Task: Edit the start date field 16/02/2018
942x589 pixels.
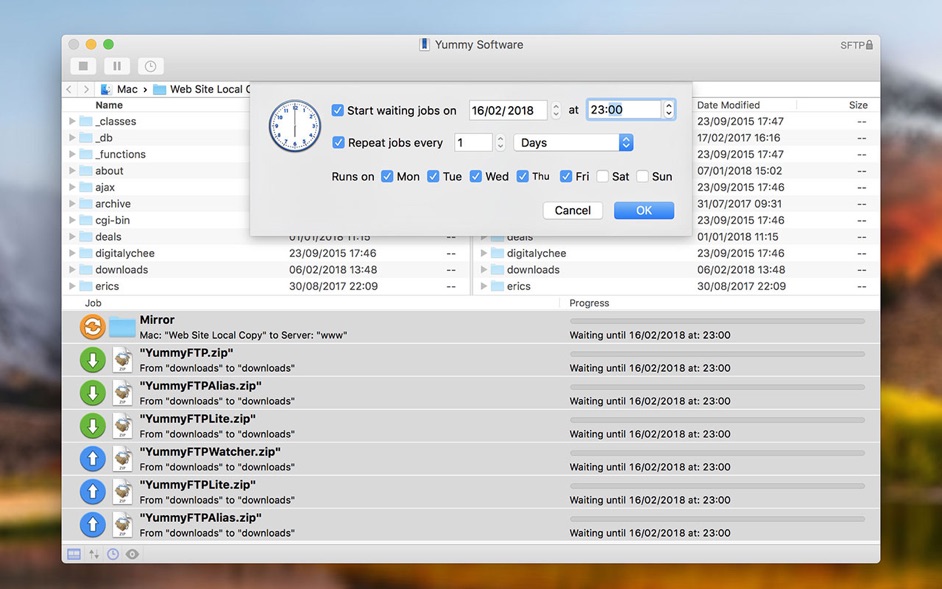Action: pyautogui.click(x=508, y=111)
